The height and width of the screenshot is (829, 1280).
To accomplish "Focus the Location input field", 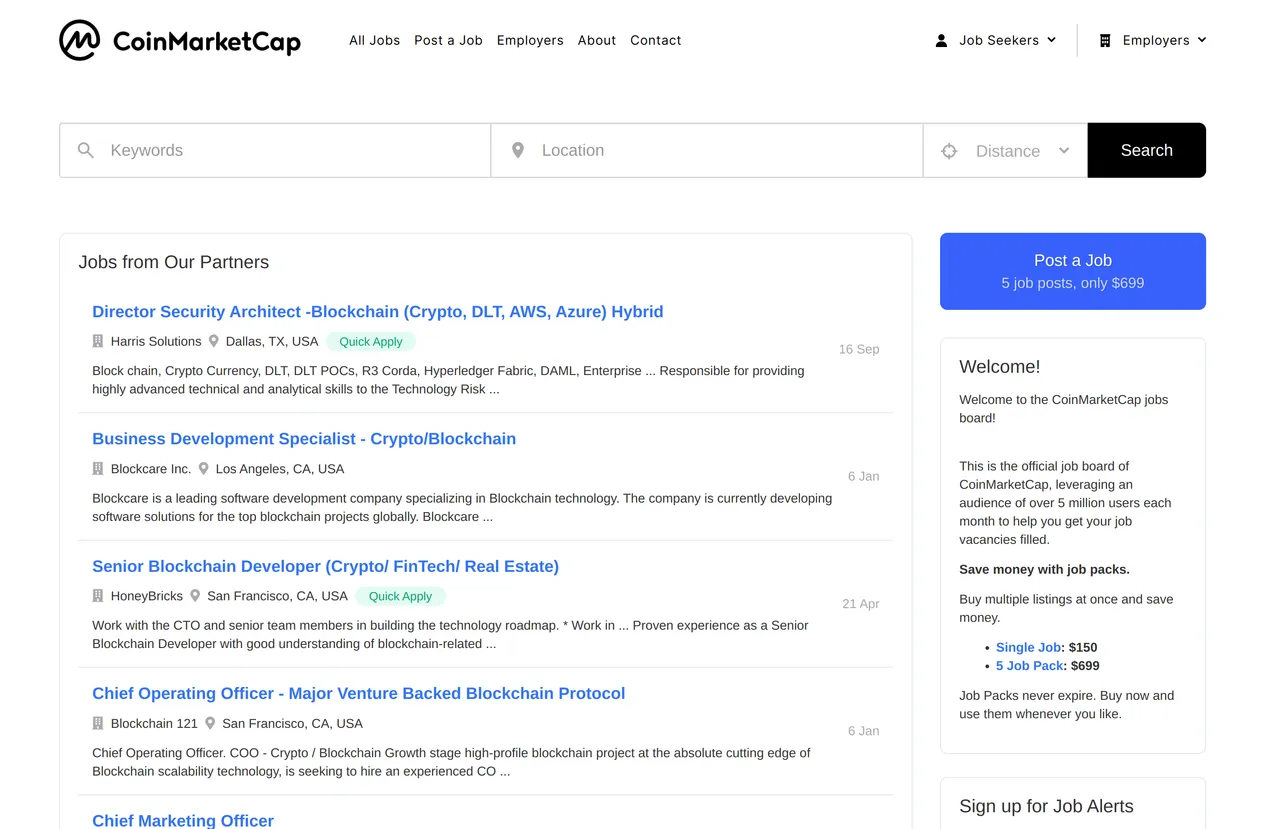I will pyautogui.click(x=707, y=150).
